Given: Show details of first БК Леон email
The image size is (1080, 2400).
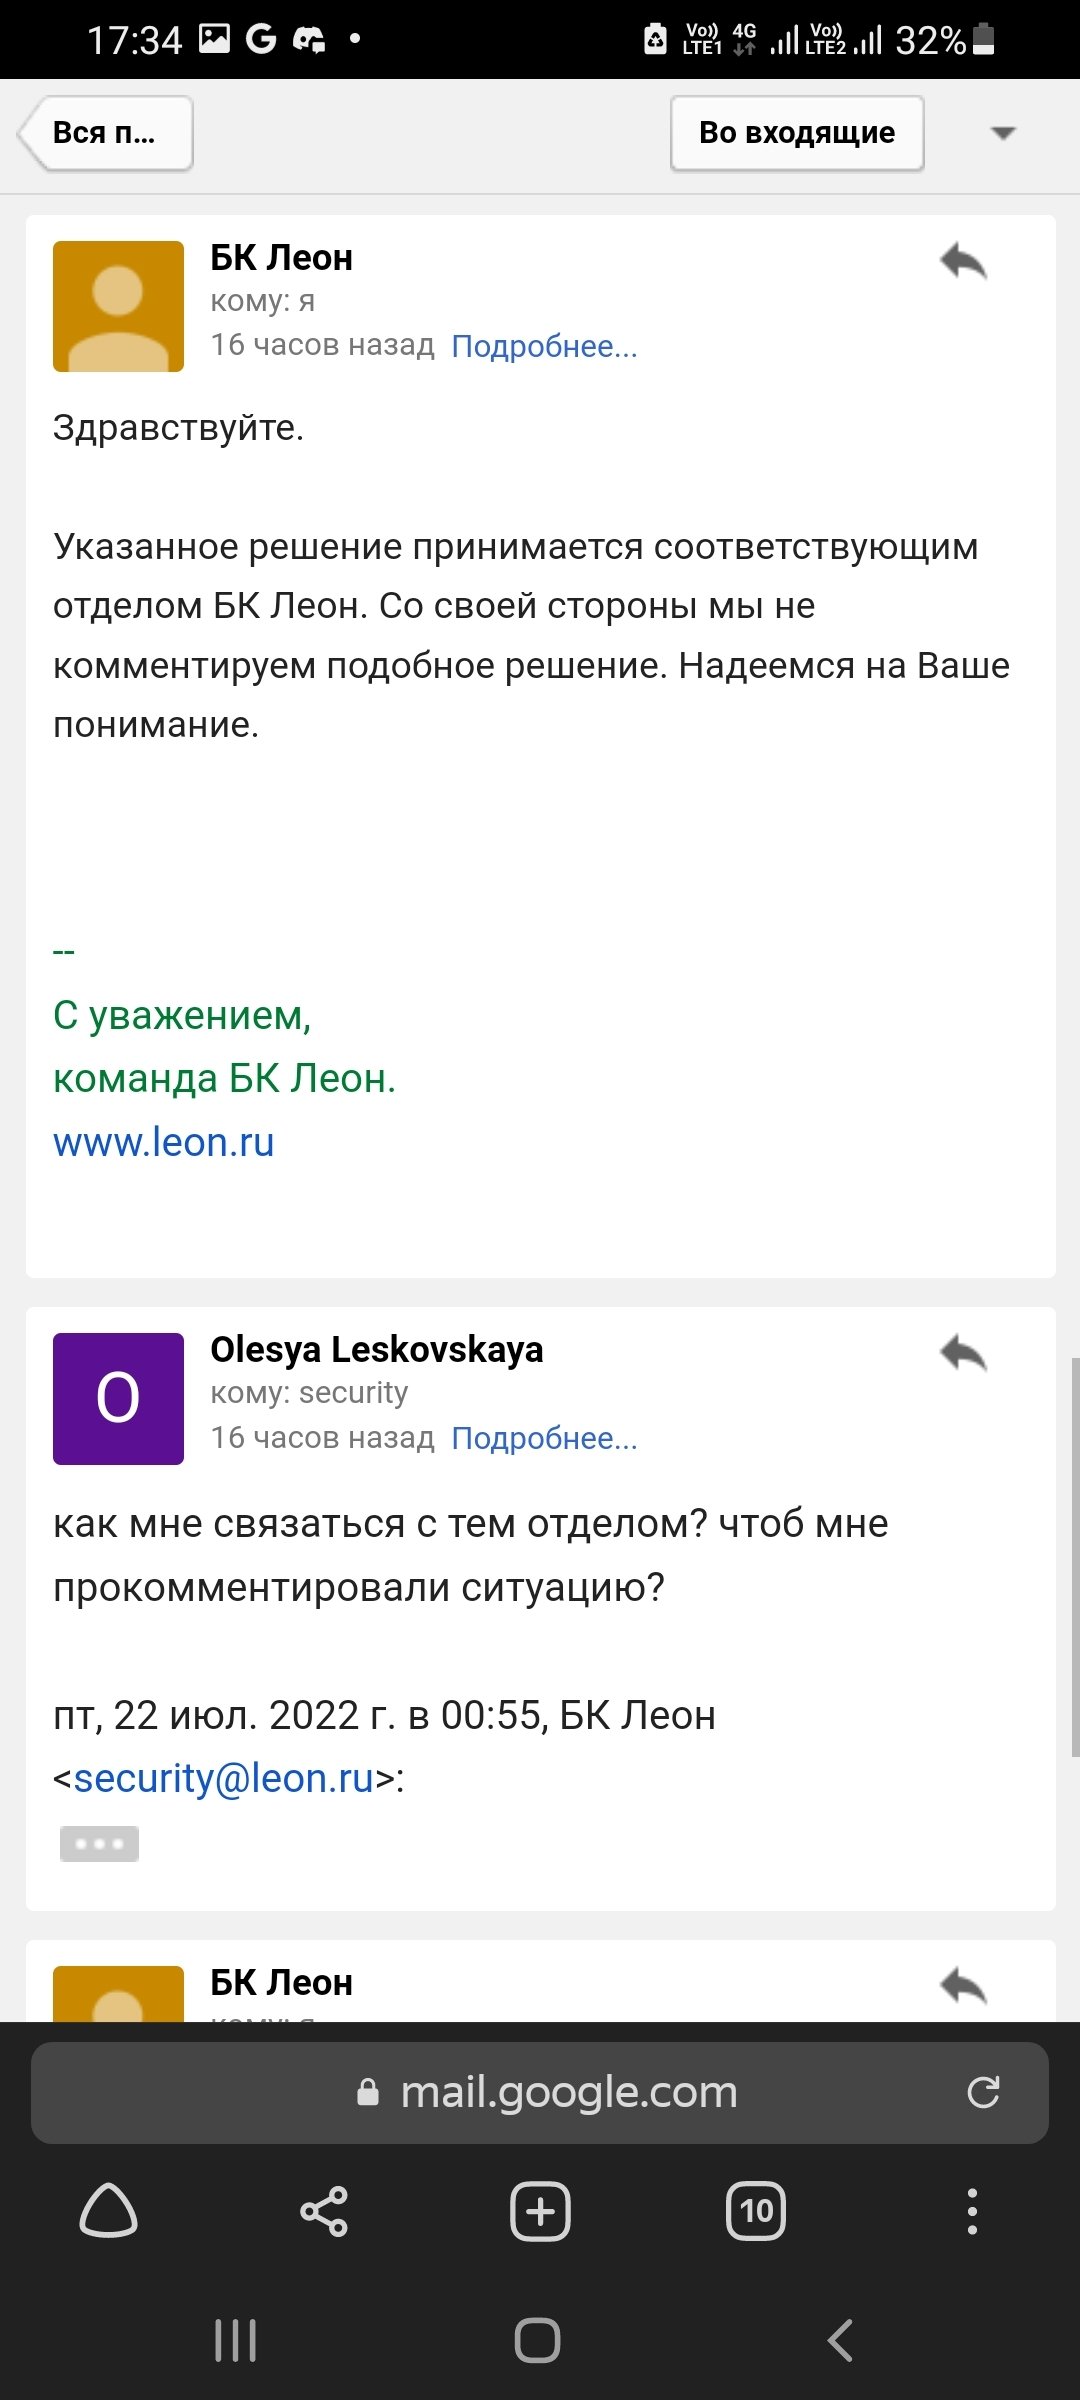Looking at the screenshot, I should pos(544,346).
